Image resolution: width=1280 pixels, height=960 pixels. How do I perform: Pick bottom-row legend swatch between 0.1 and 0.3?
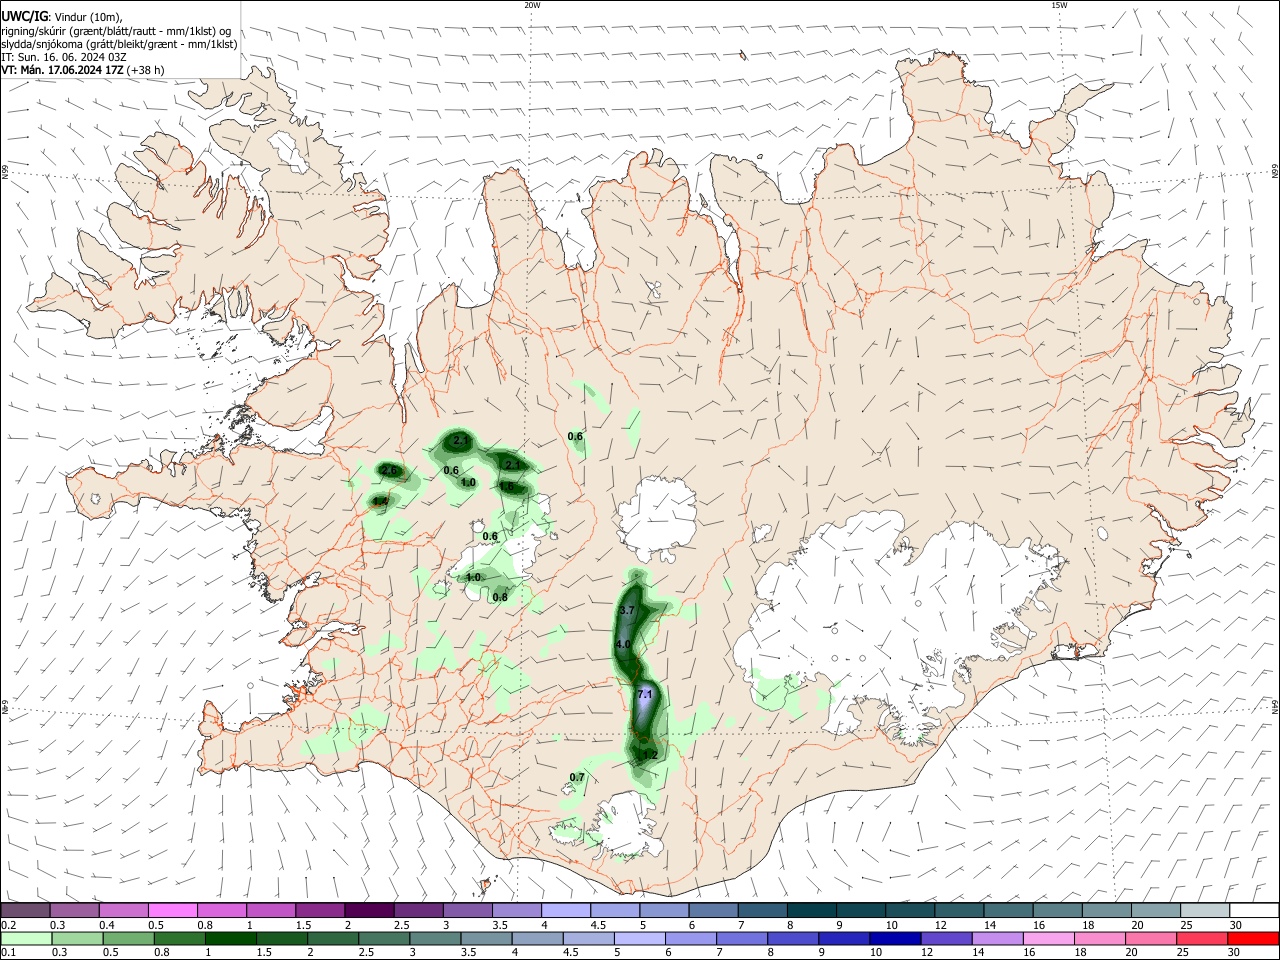25,938
